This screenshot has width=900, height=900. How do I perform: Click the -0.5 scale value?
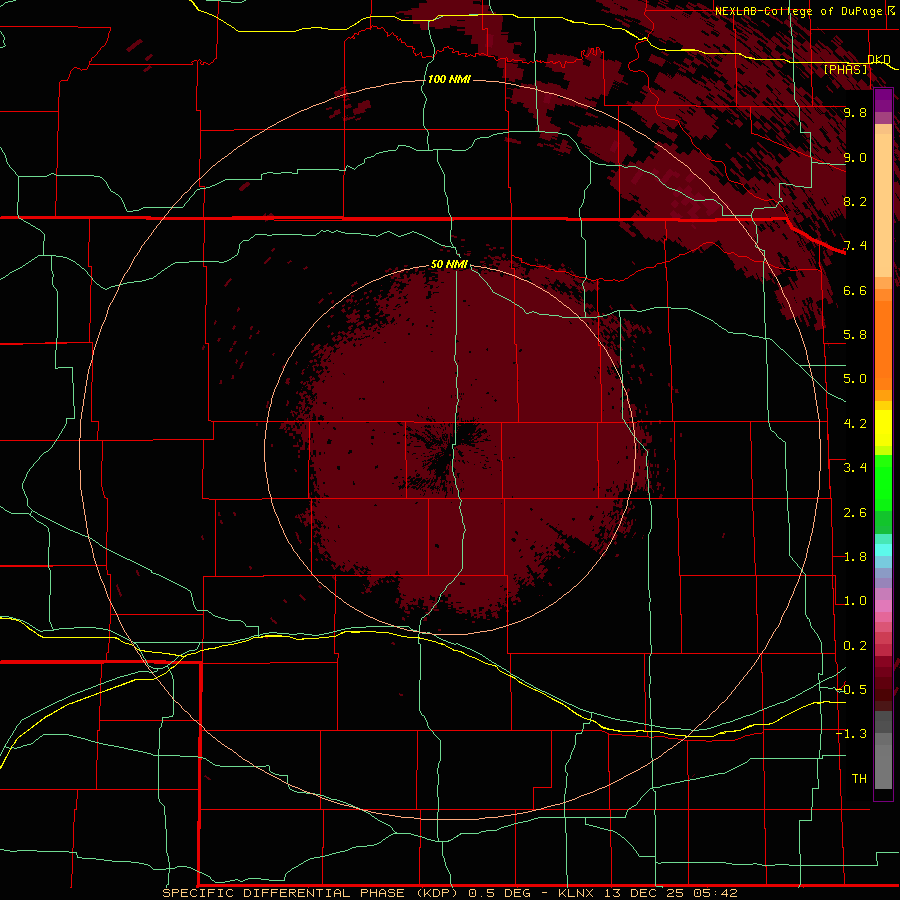tap(851, 690)
